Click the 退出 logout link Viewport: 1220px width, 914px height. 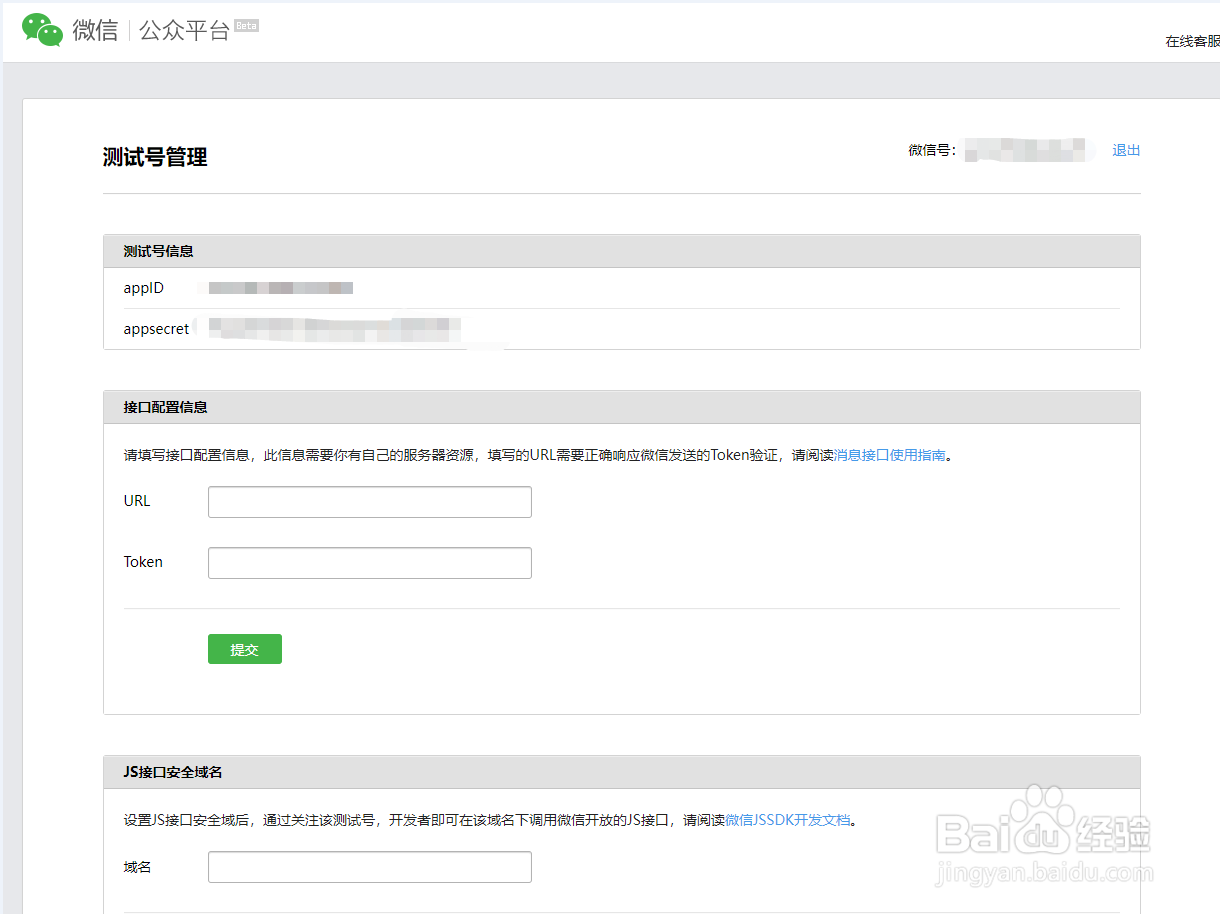tap(1126, 150)
